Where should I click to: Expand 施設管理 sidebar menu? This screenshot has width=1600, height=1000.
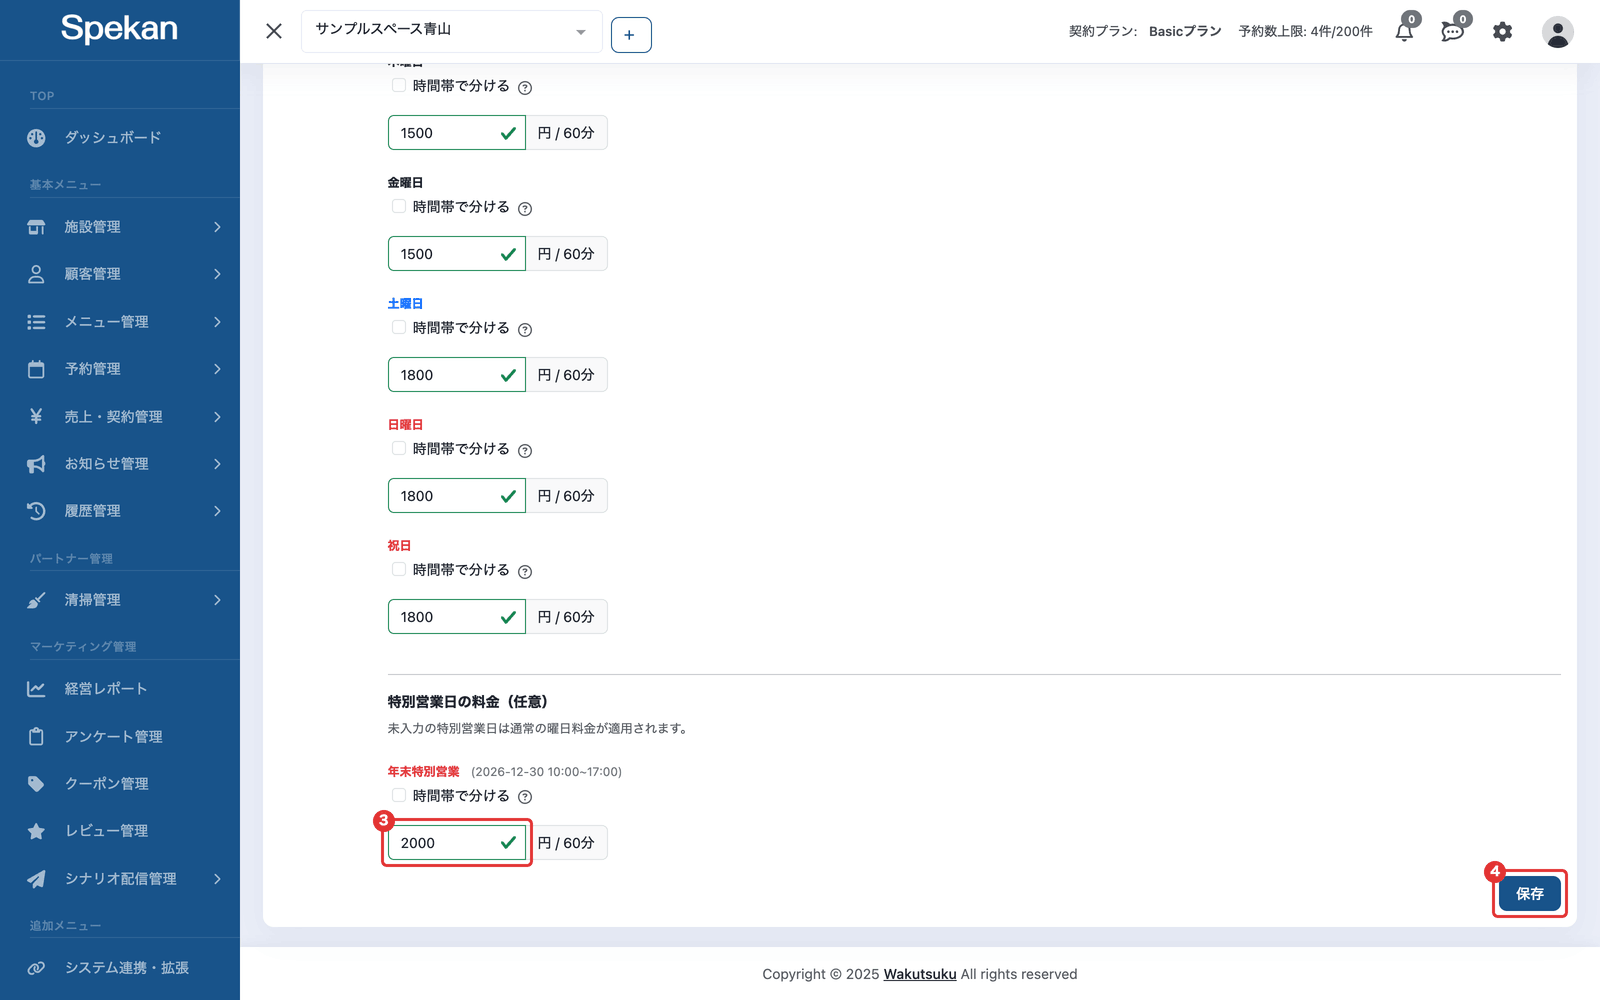click(x=120, y=227)
